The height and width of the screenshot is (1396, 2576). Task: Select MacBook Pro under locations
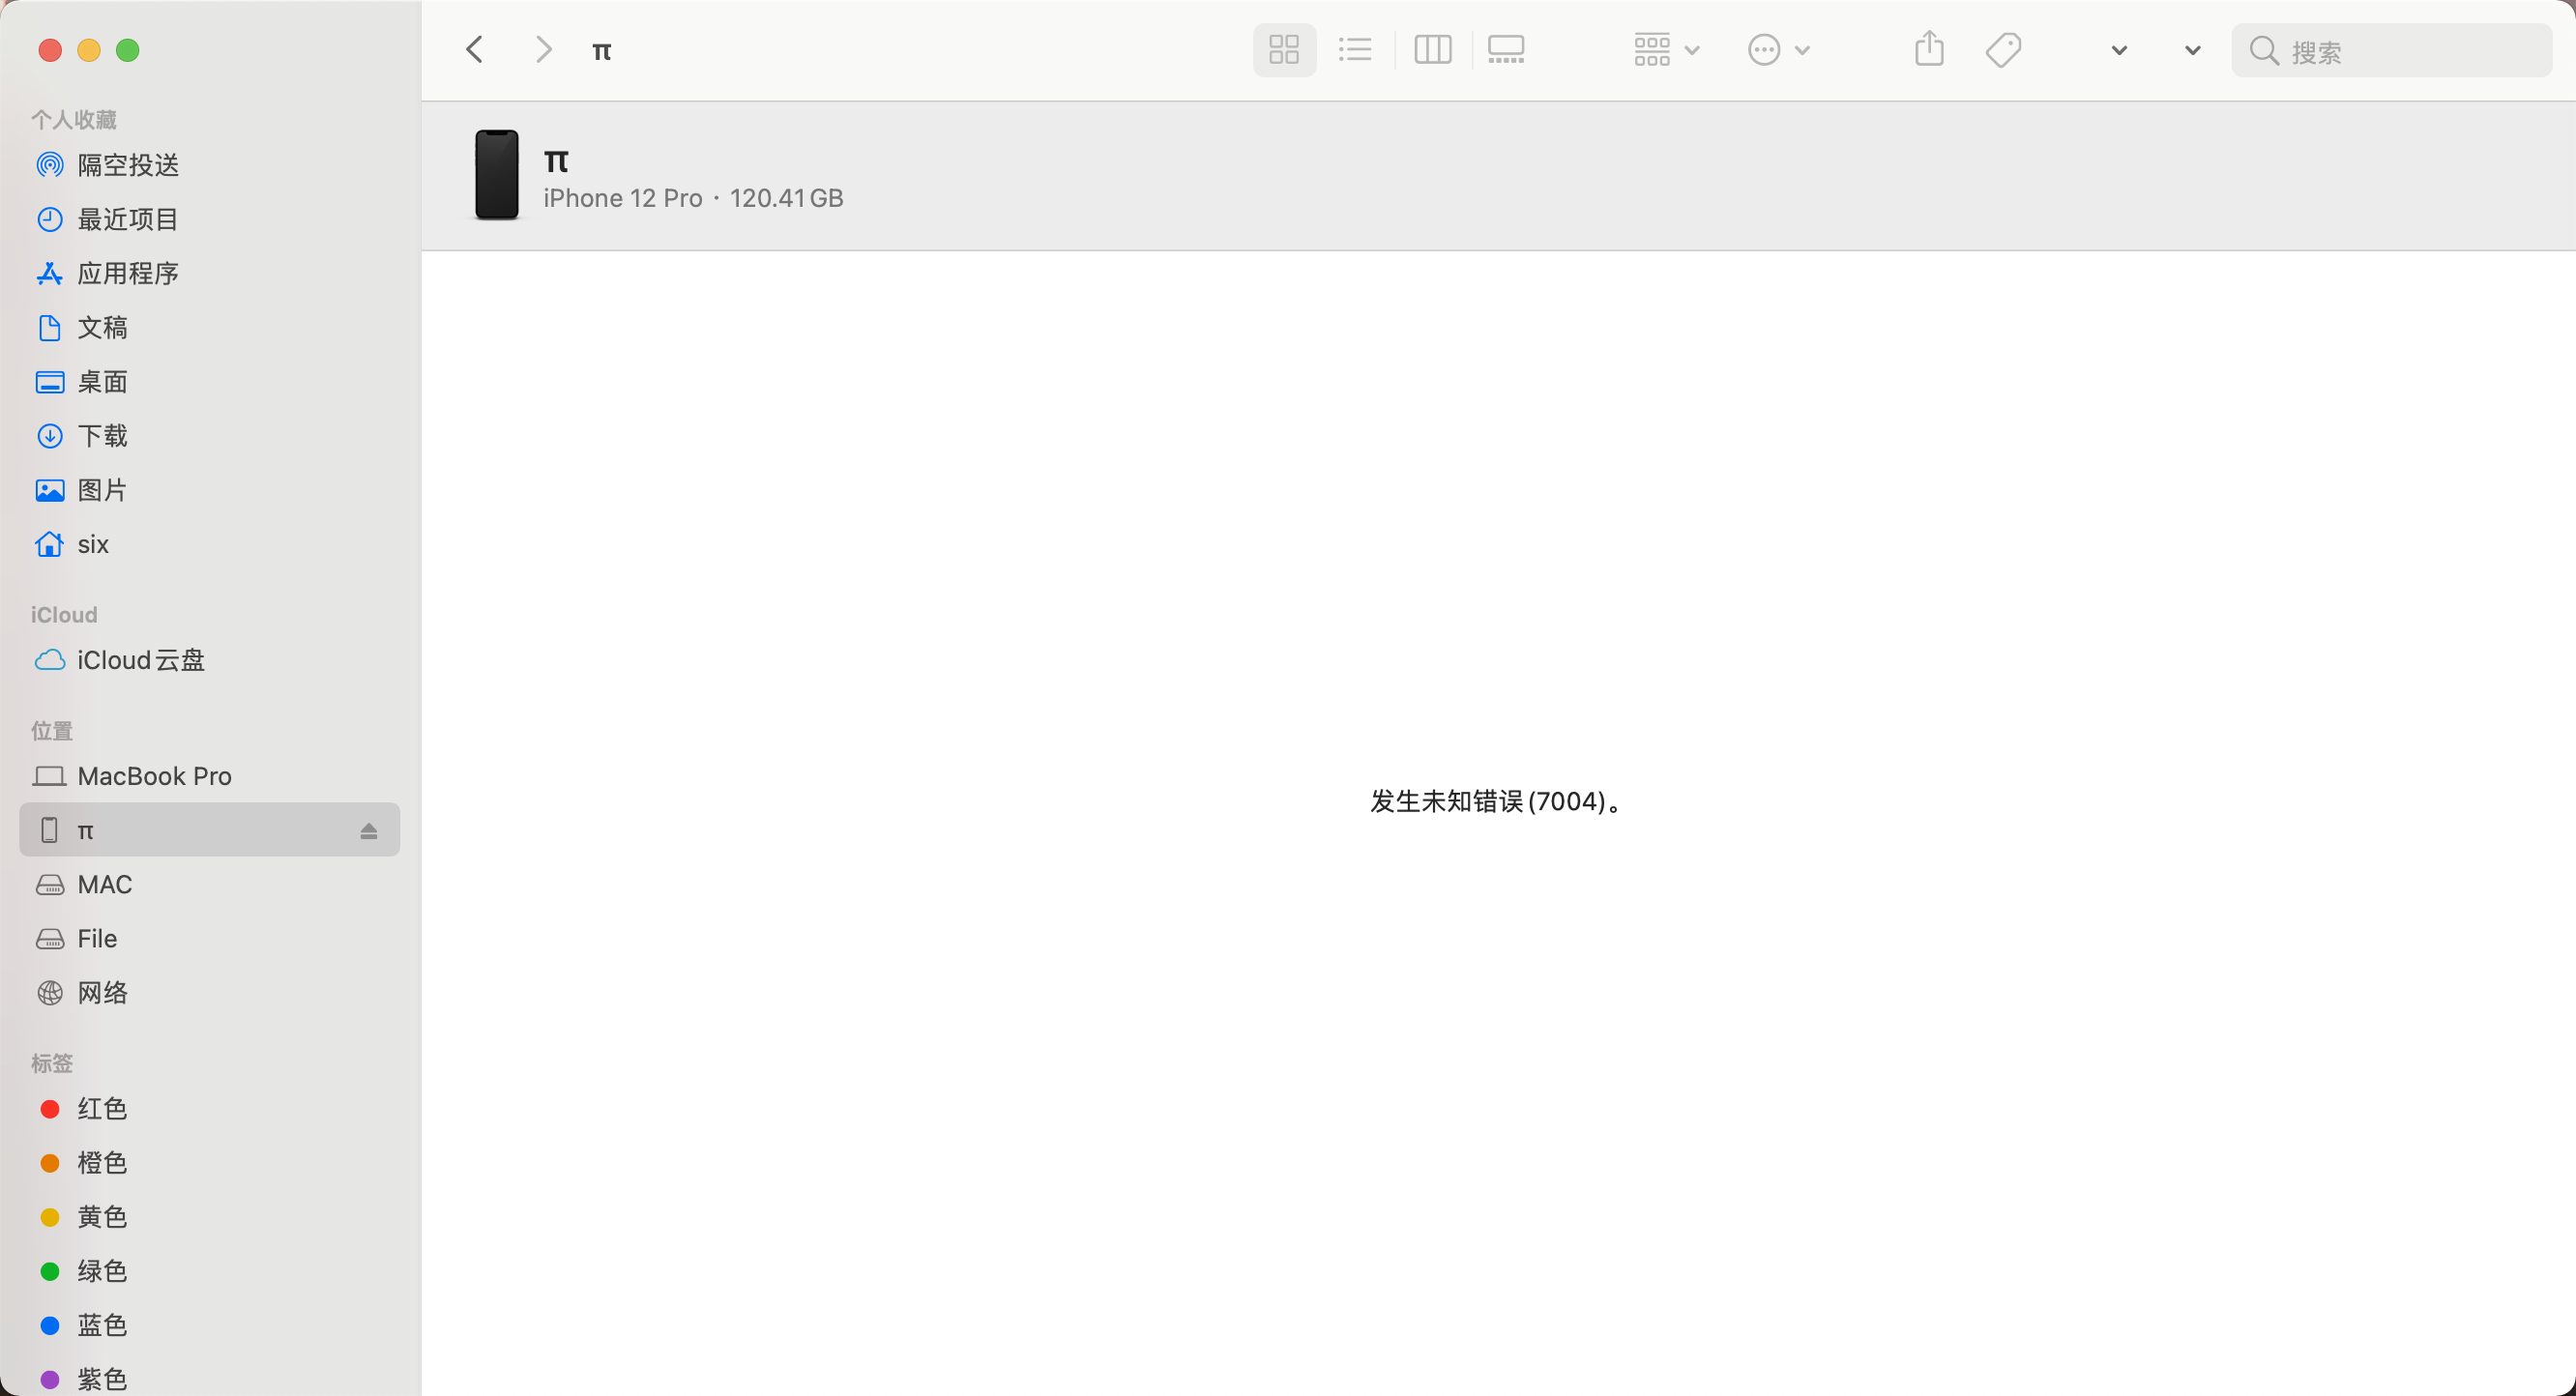coord(154,776)
